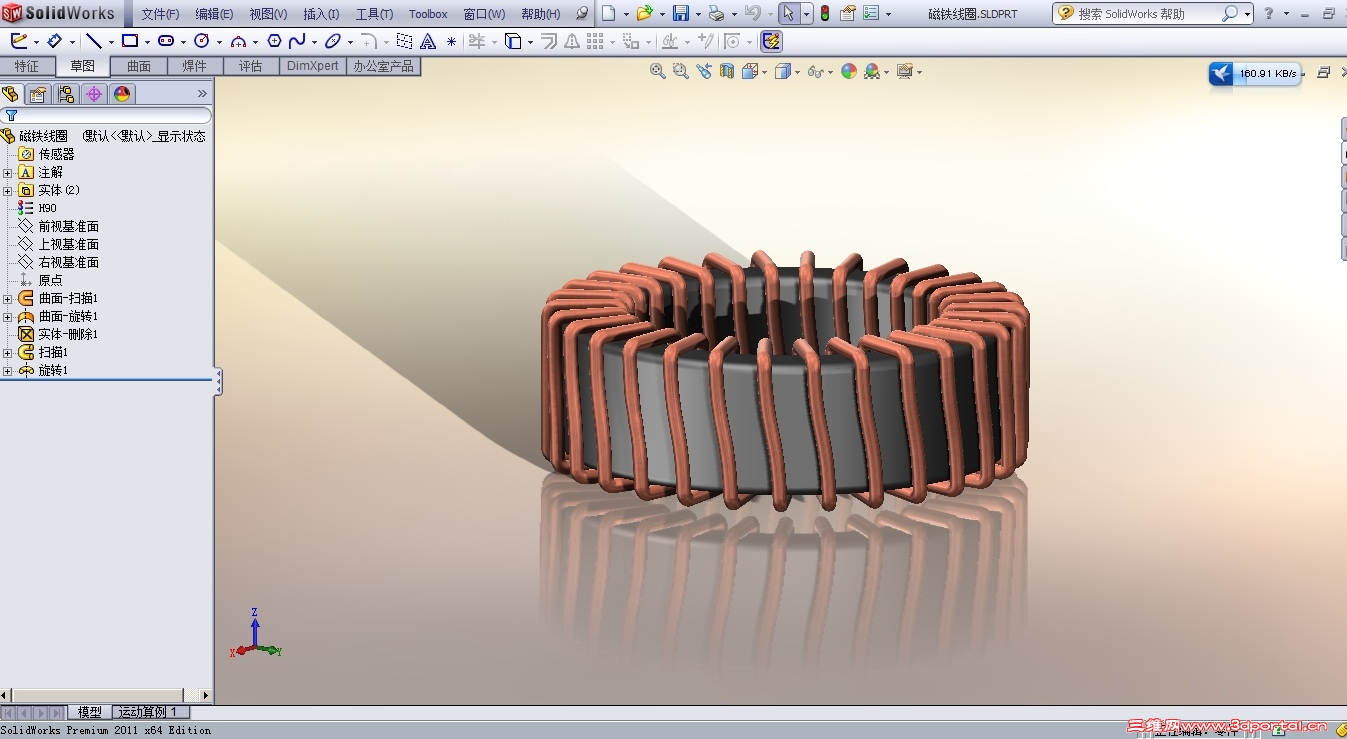1347x739 pixels.
Task: Click the sketch Text tool
Action: [428, 41]
